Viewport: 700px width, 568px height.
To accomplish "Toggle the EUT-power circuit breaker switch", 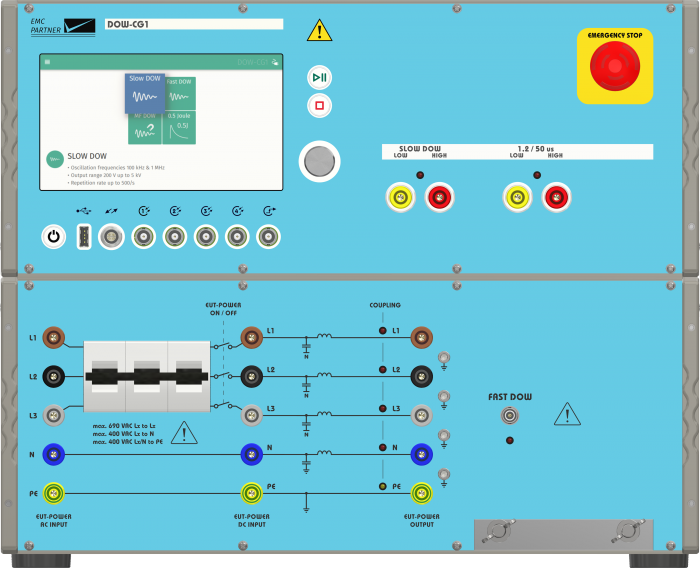I will (x=147, y=376).
